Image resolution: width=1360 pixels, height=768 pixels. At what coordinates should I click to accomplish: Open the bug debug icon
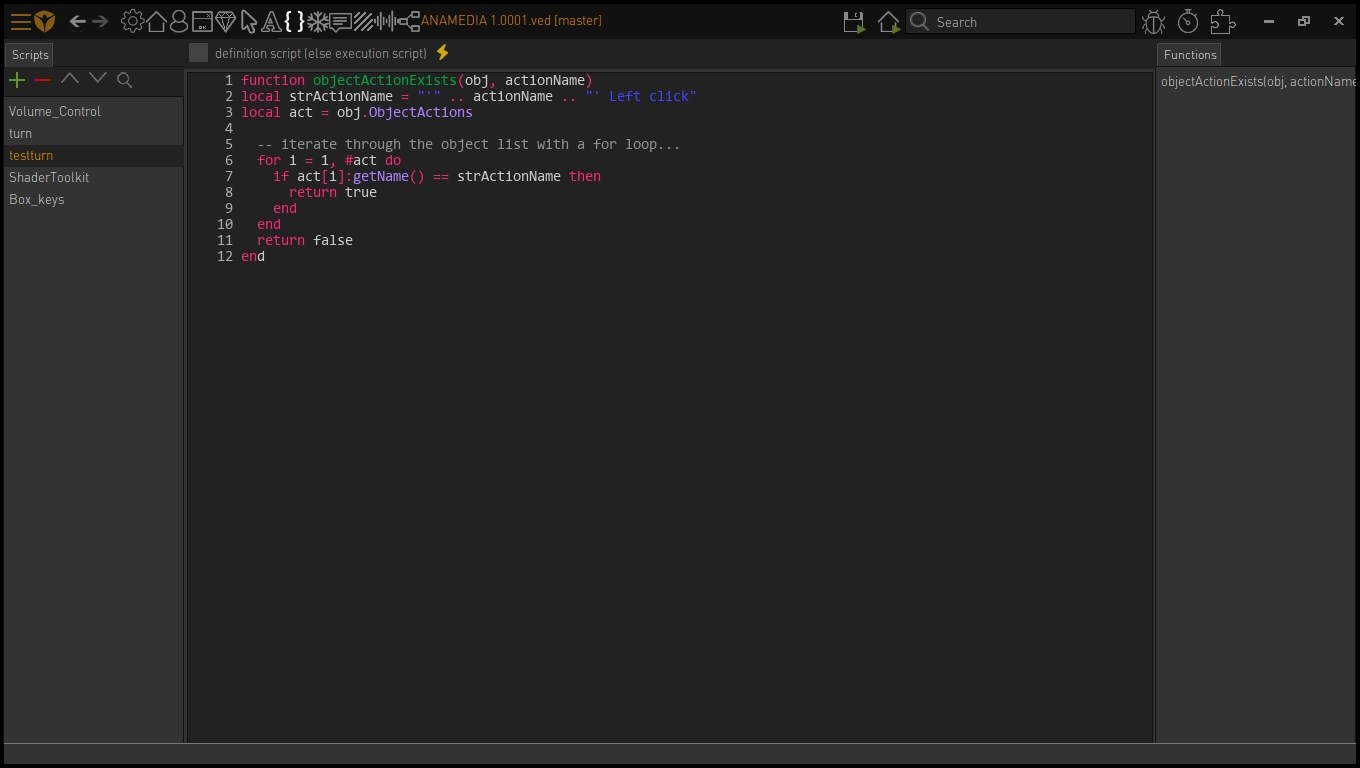(1153, 22)
